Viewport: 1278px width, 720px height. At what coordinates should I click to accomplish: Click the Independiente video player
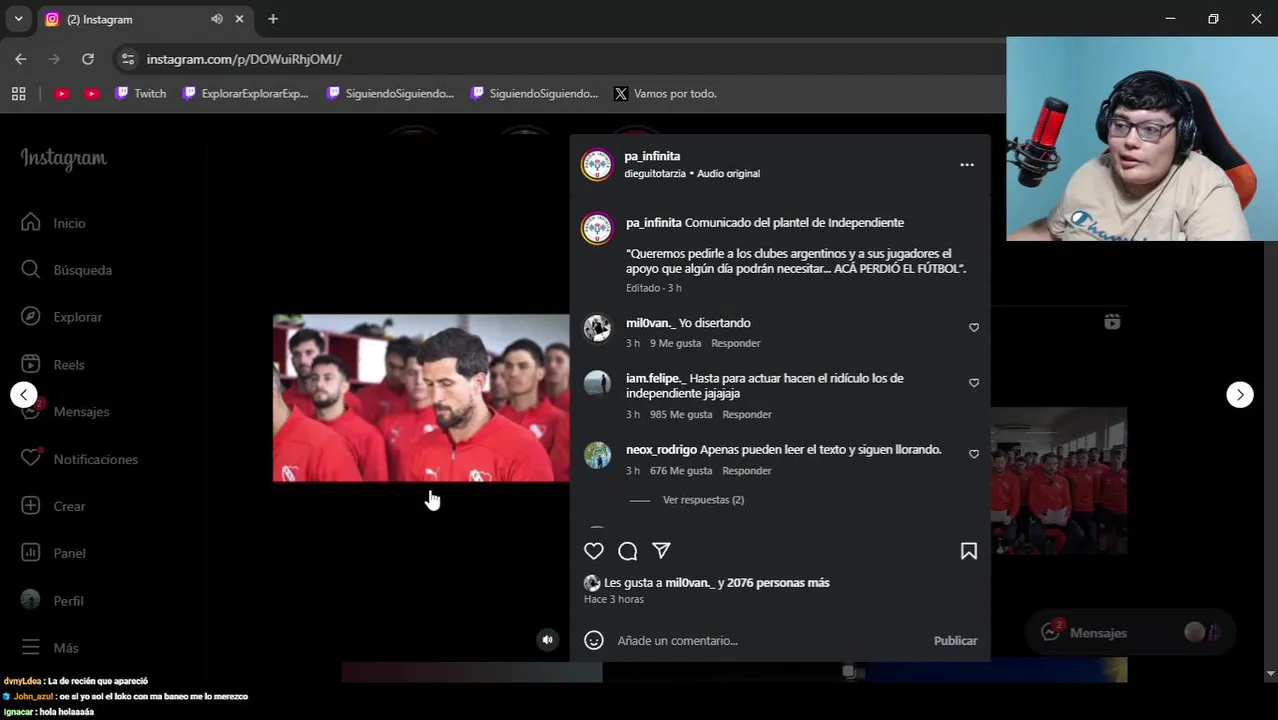pyautogui.click(x=421, y=398)
